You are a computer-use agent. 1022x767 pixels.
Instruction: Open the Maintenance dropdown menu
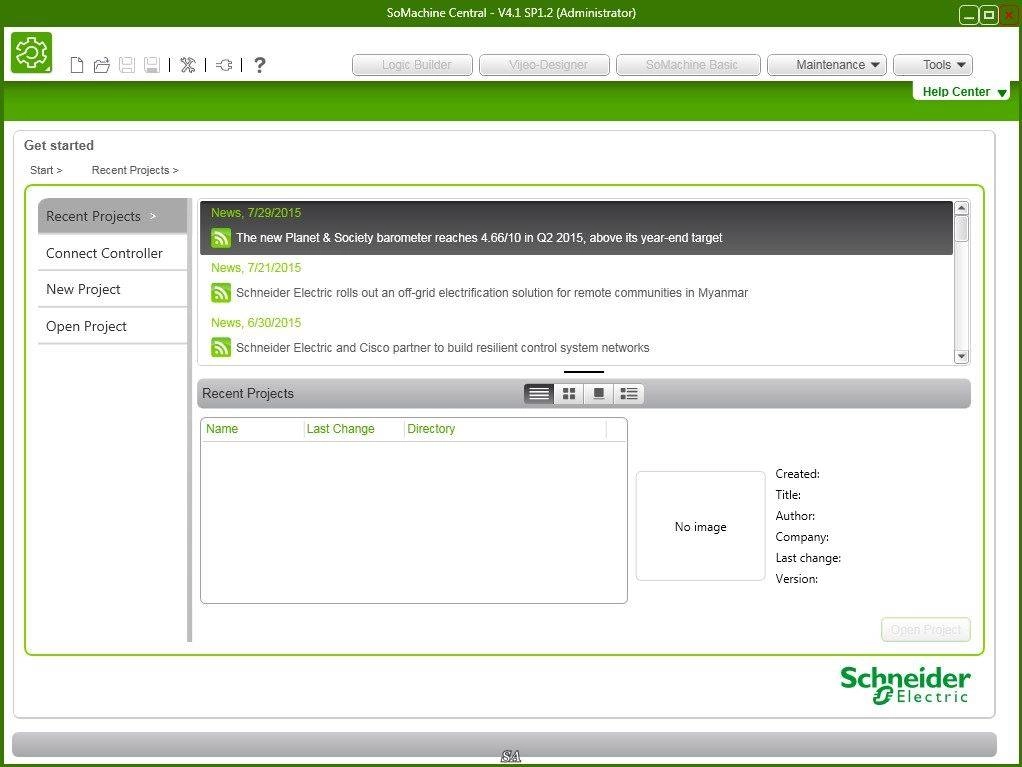click(827, 65)
